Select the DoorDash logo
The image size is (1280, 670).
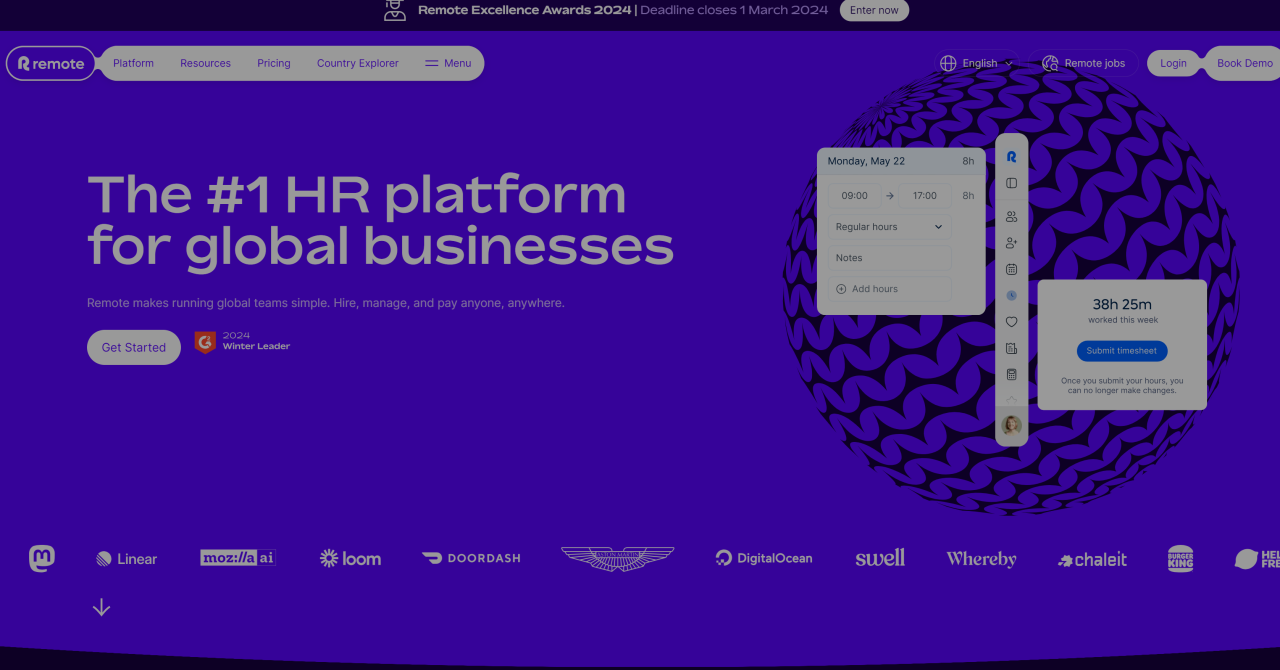471,558
